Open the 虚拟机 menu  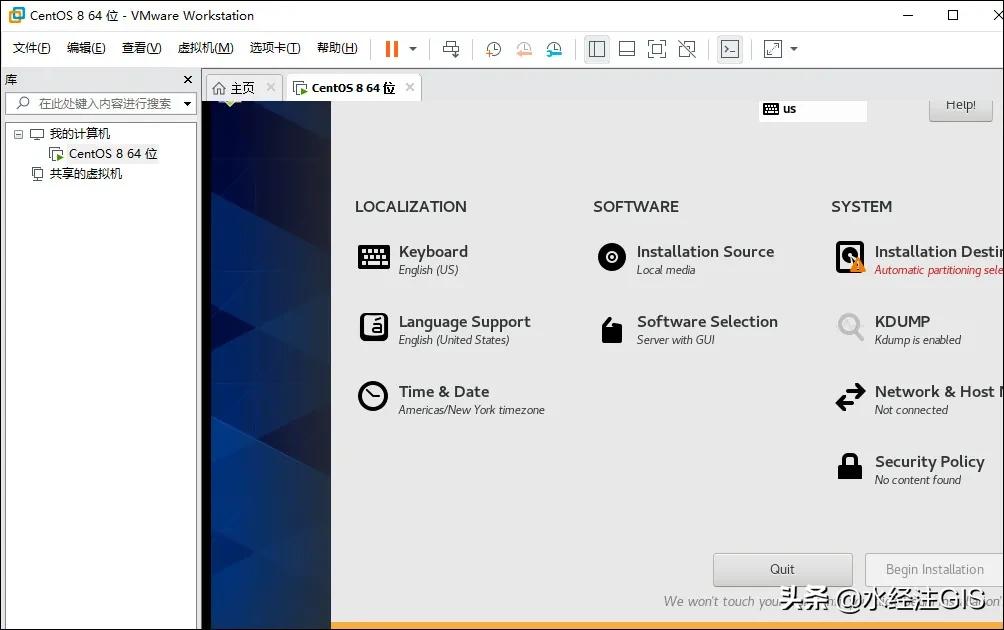pos(205,47)
